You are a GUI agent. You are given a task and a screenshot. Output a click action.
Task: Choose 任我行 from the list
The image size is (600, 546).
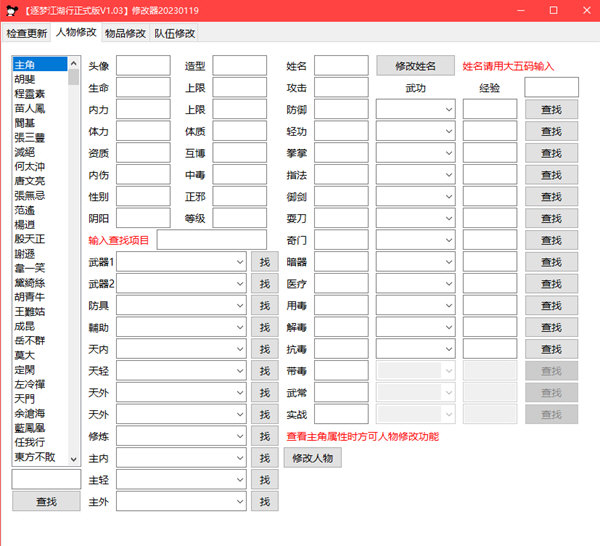[40, 442]
